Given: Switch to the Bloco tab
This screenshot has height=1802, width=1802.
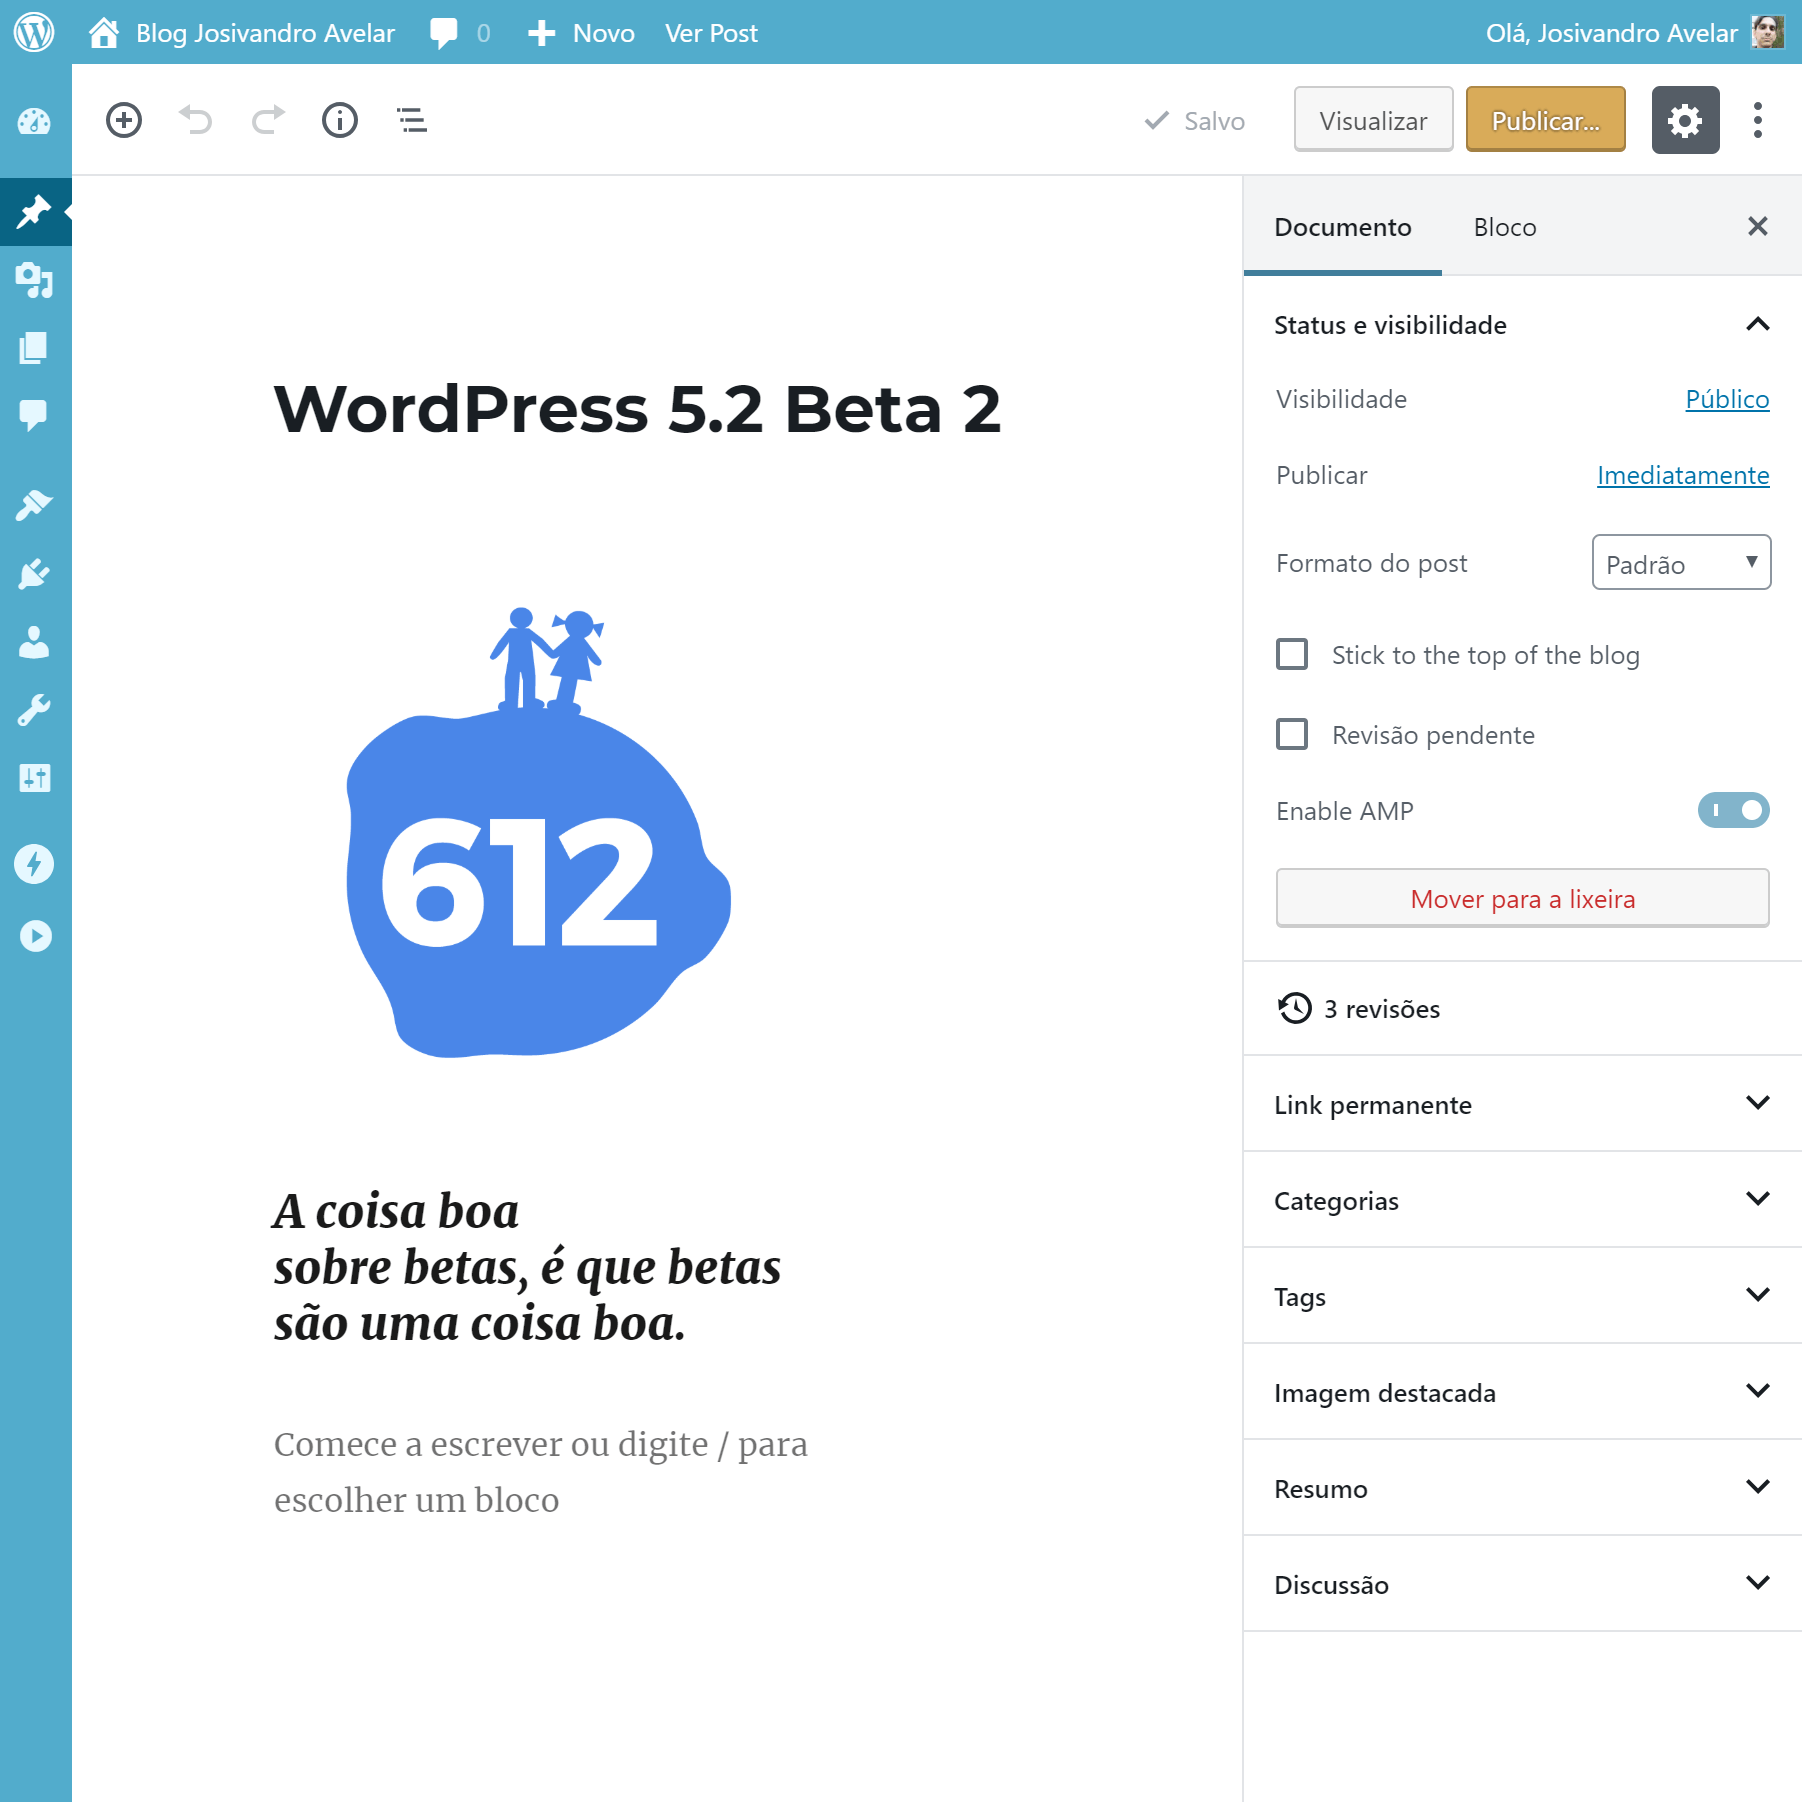Looking at the screenshot, I should pyautogui.click(x=1504, y=227).
